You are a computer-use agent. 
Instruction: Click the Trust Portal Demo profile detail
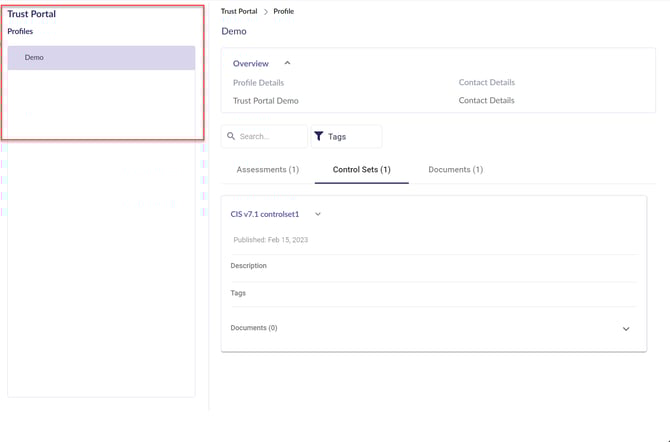265,101
